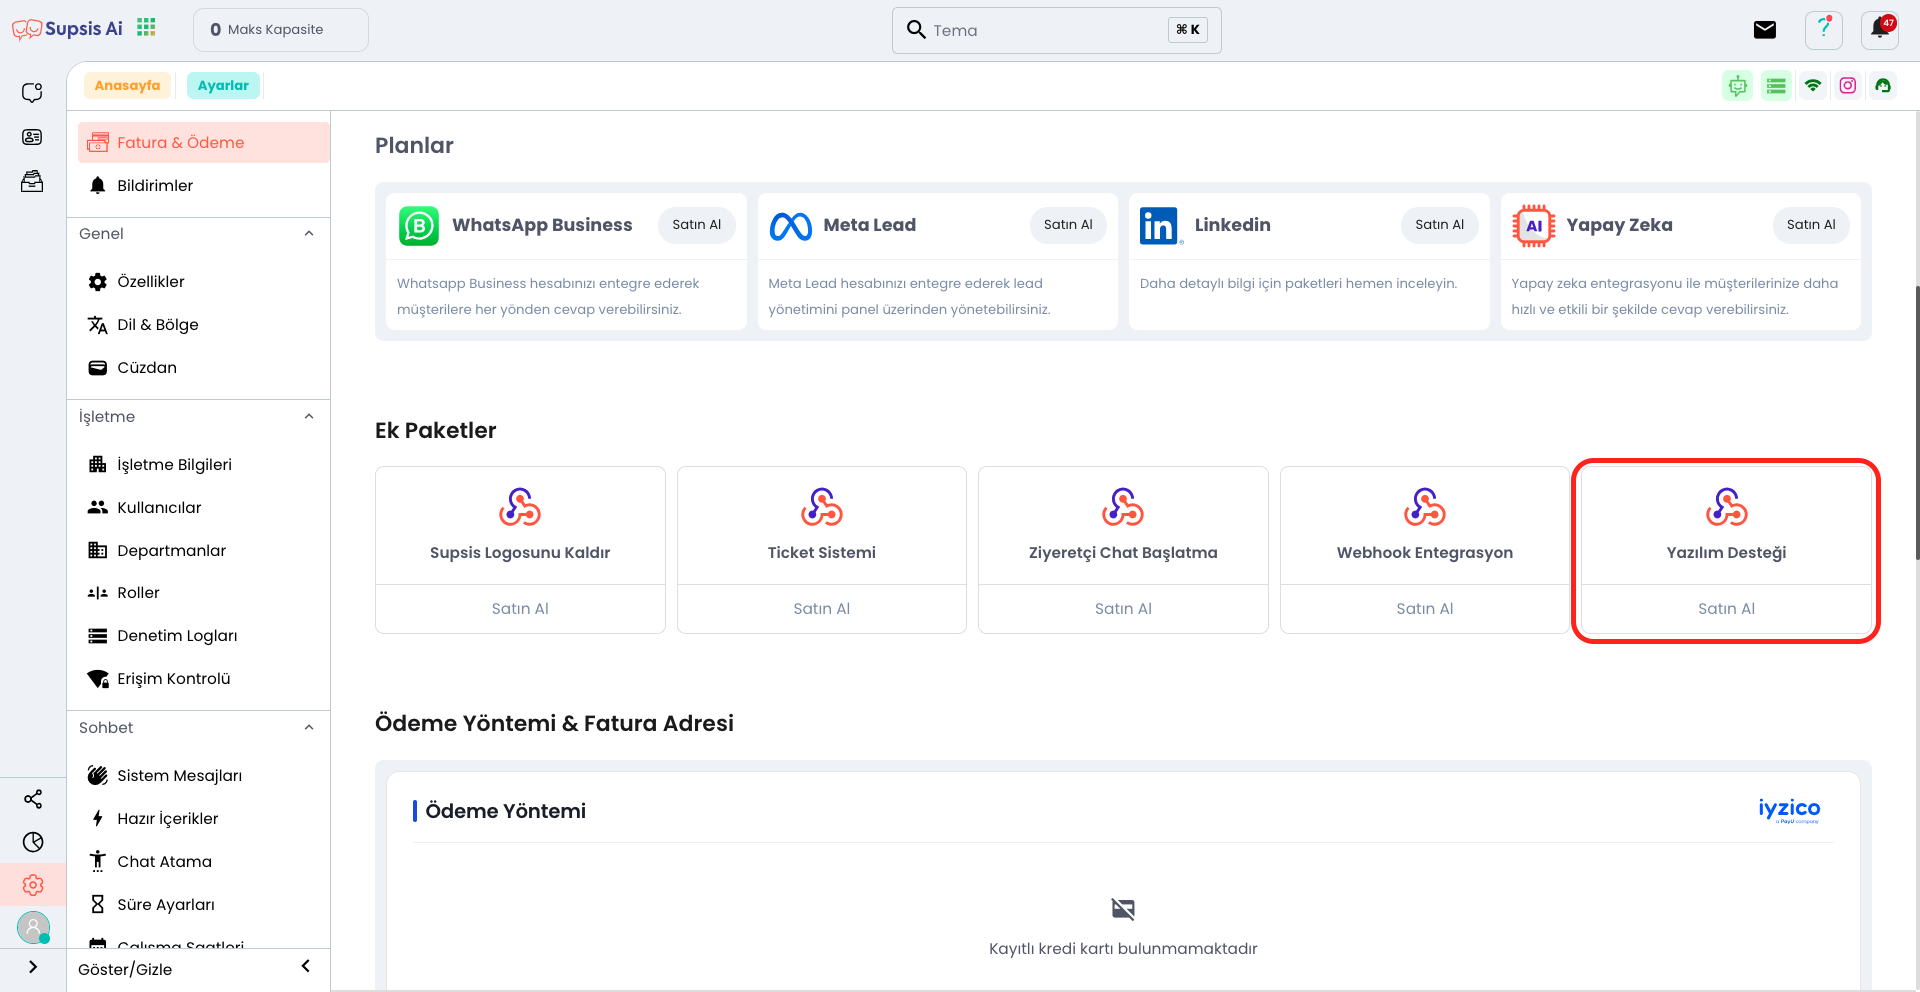Click the WhatsApp Business logo icon

tap(419, 226)
